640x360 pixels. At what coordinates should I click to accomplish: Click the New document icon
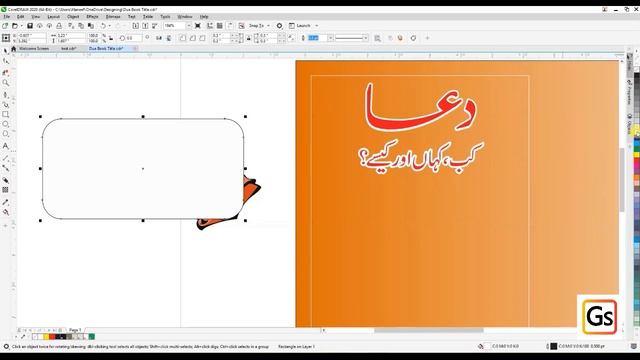click(5, 26)
